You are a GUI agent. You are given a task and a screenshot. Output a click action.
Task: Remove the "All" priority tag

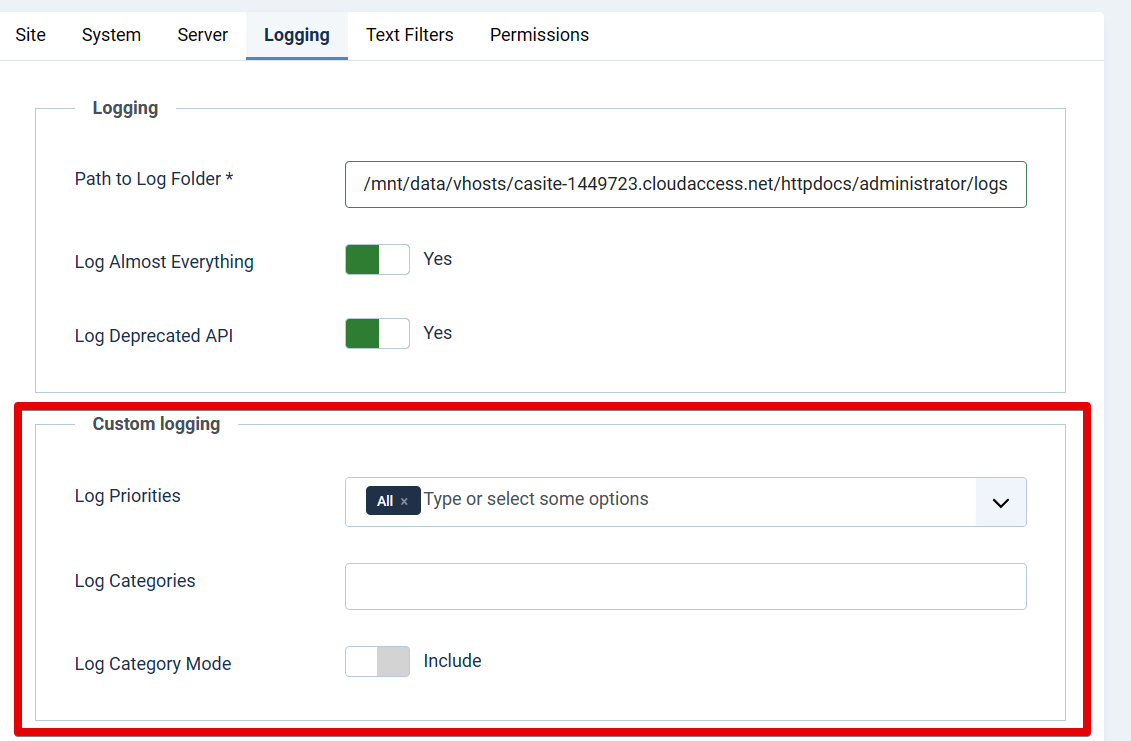tap(404, 502)
